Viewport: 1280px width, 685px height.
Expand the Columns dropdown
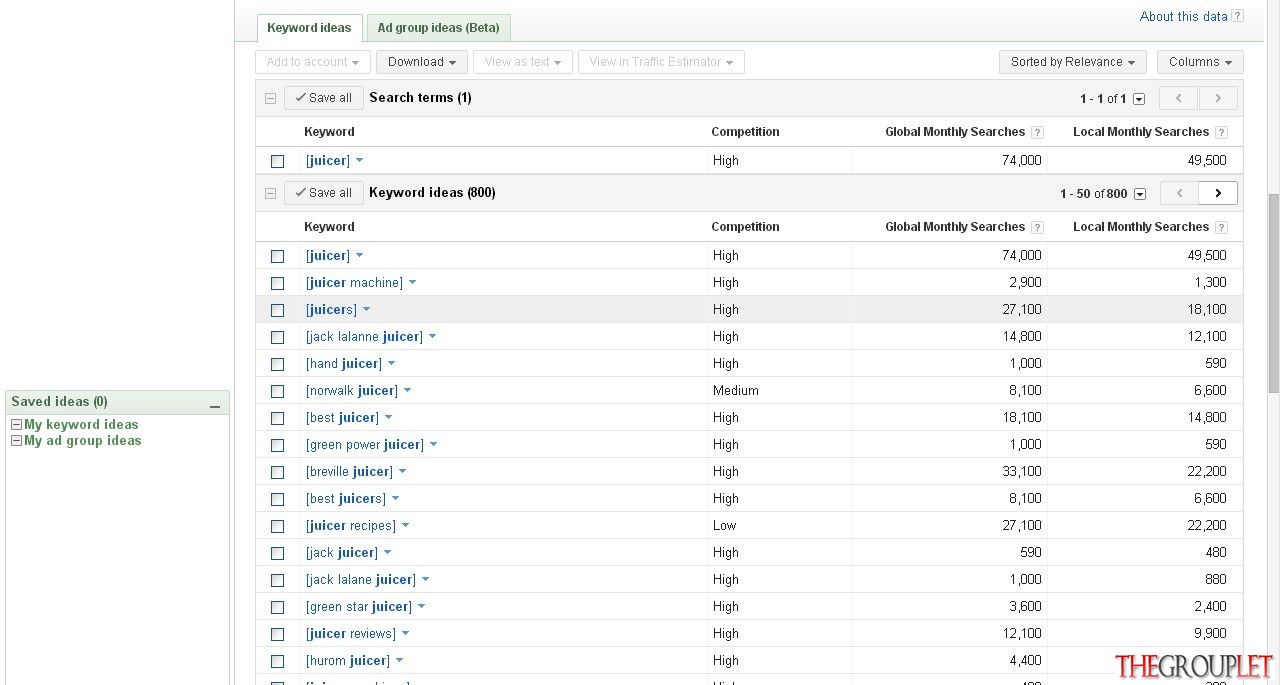[1200, 62]
